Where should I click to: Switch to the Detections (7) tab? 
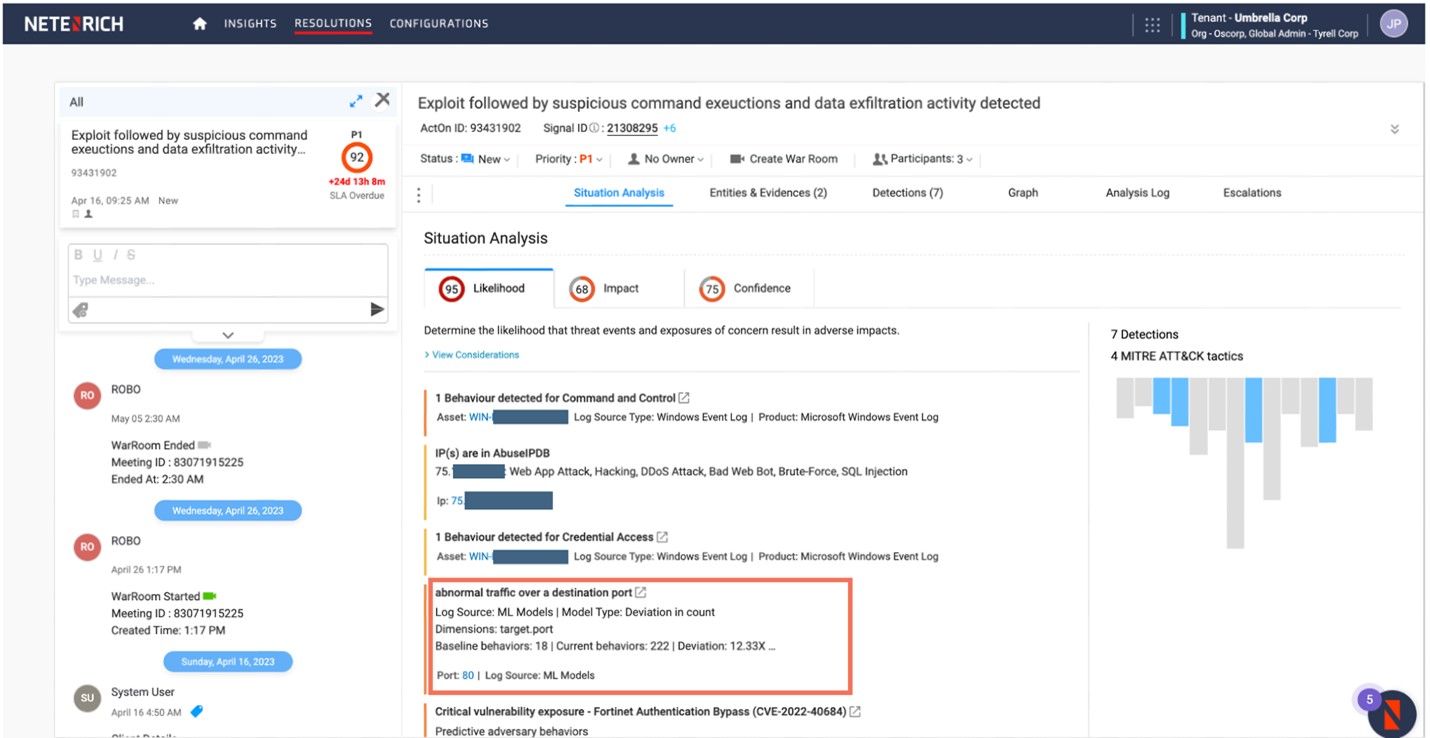pyautogui.click(x=907, y=193)
